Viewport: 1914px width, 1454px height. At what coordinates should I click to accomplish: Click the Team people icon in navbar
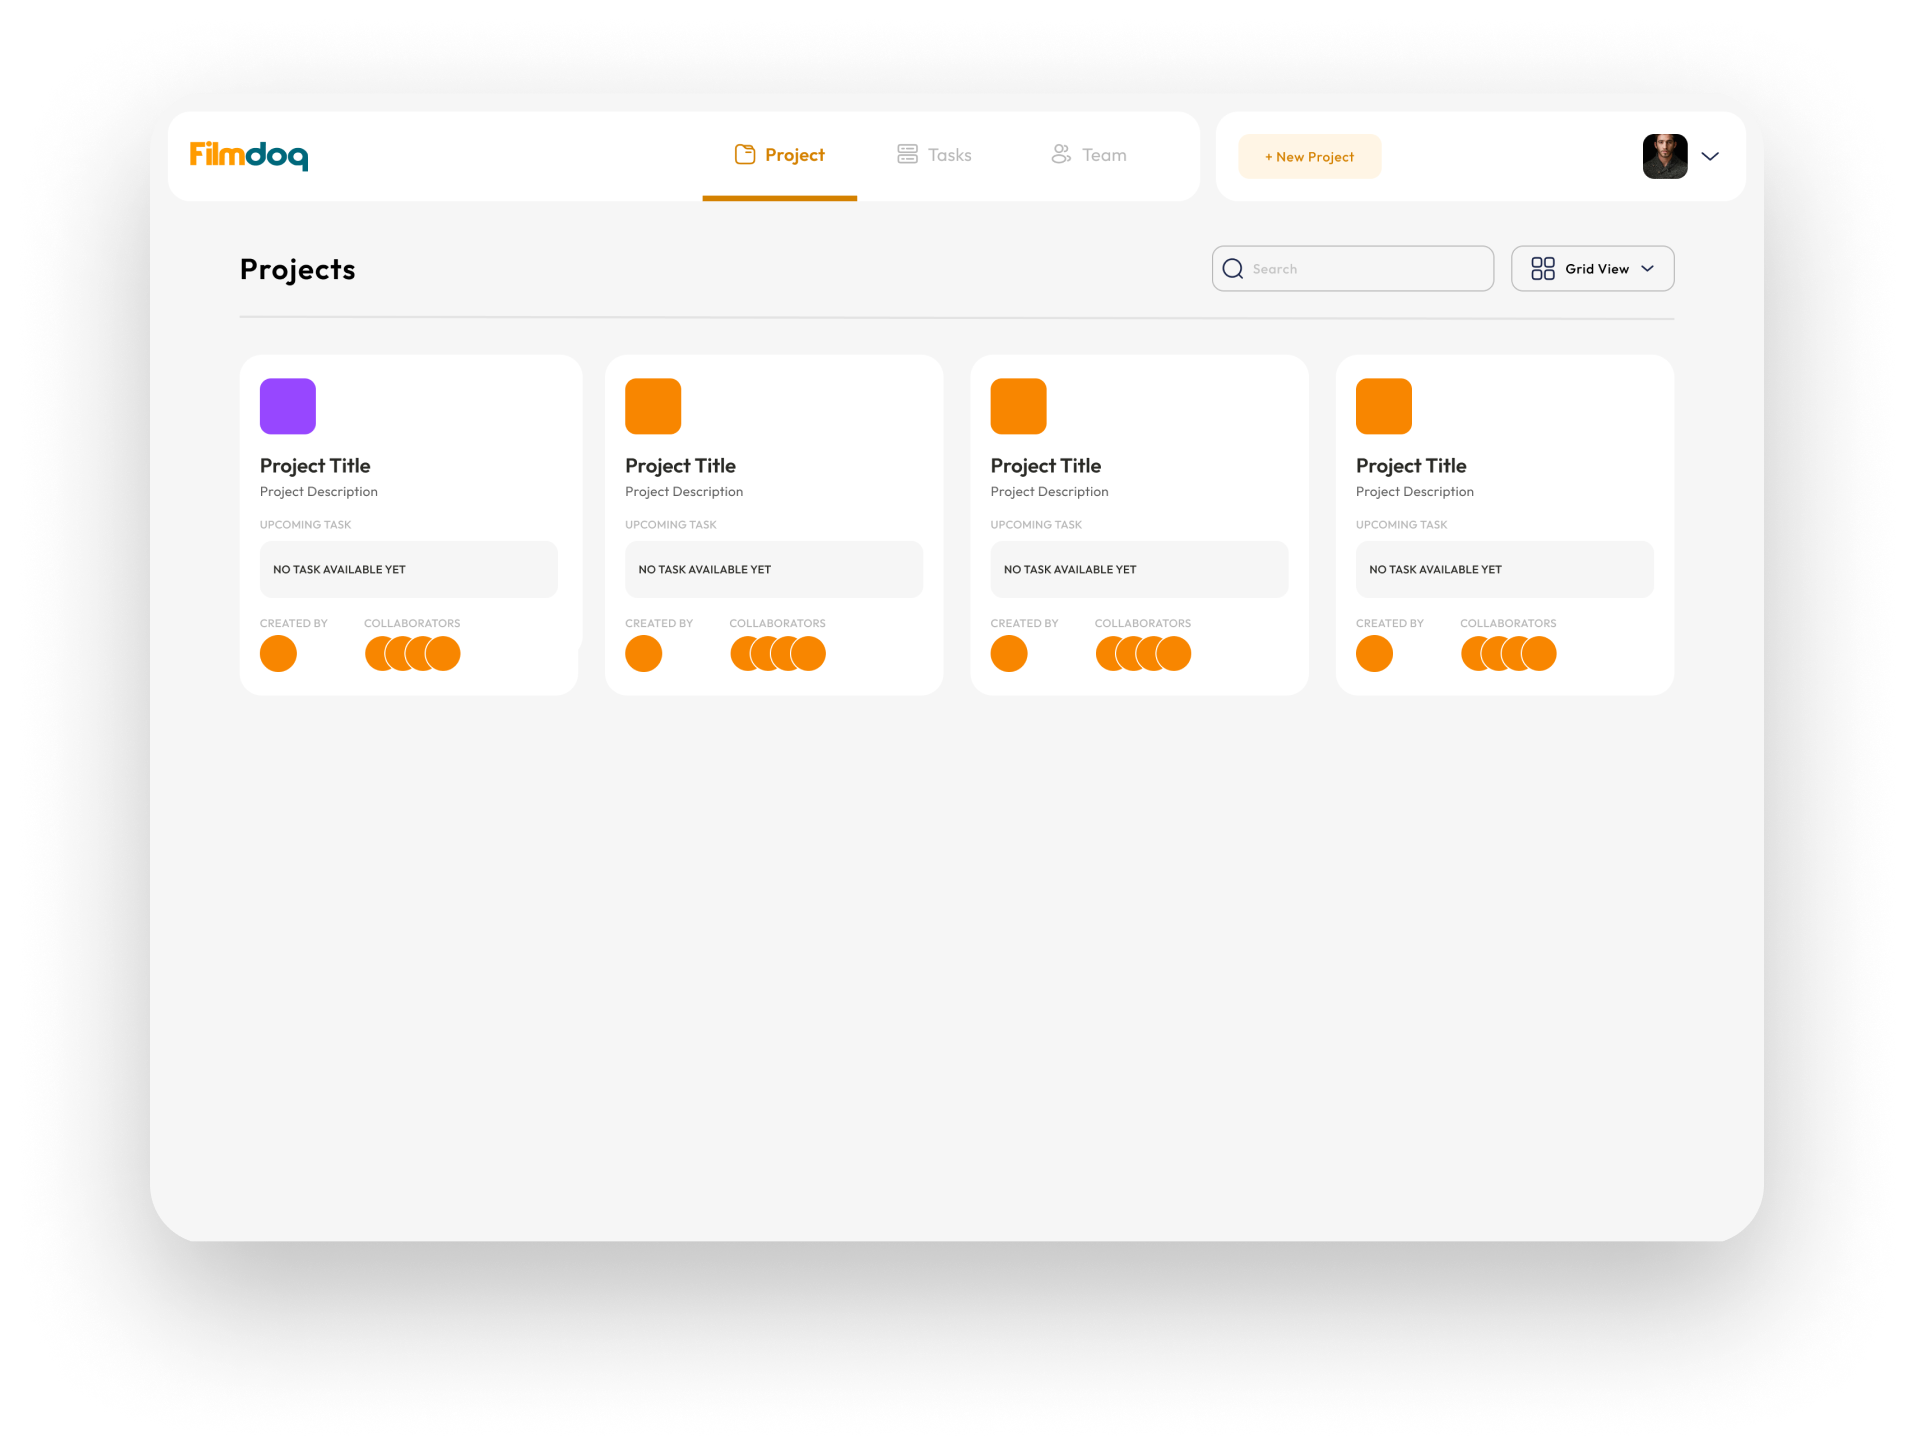(1060, 154)
